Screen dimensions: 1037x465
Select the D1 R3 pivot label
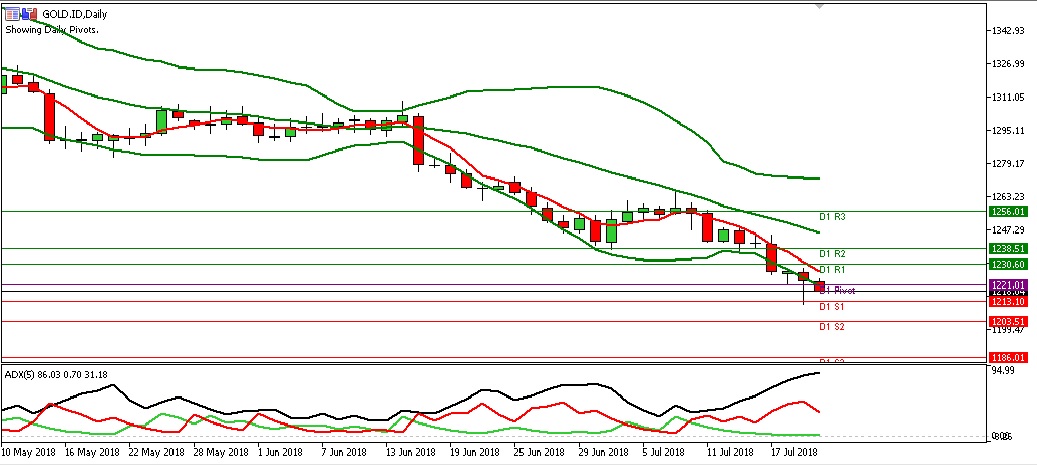(x=833, y=217)
